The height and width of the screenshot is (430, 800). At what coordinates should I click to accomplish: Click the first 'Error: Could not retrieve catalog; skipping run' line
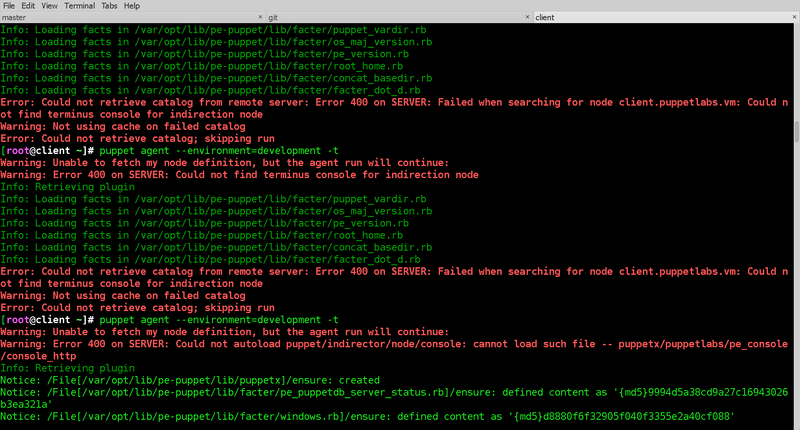(137, 139)
